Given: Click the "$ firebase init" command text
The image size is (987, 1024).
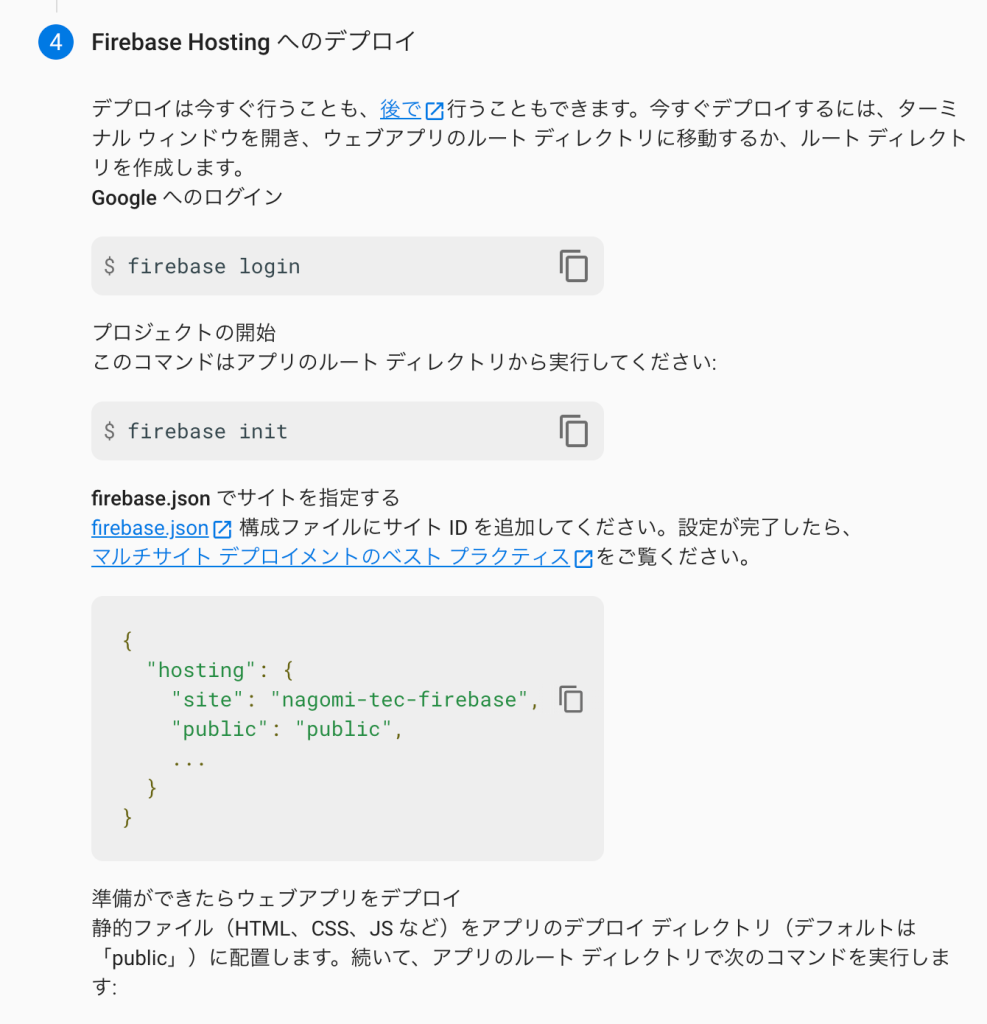Looking at the screenshot, I should (x=196, y=432).
